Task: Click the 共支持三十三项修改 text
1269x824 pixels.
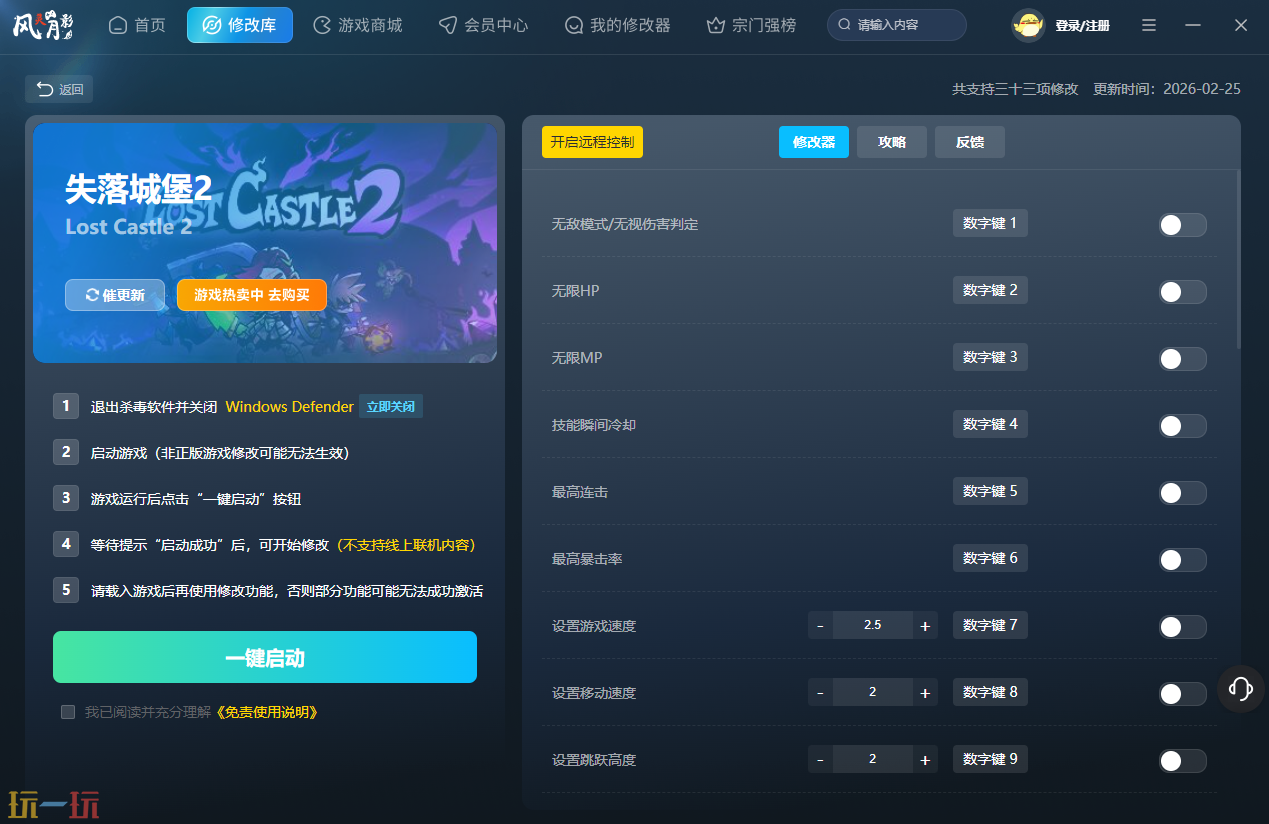Action: pos(1015,89)
